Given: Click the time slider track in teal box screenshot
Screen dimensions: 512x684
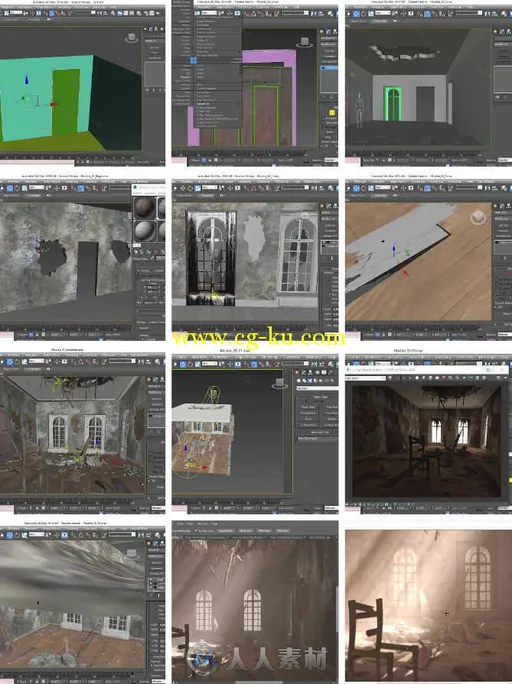Looking at the screenshot, I should (70, 158).
